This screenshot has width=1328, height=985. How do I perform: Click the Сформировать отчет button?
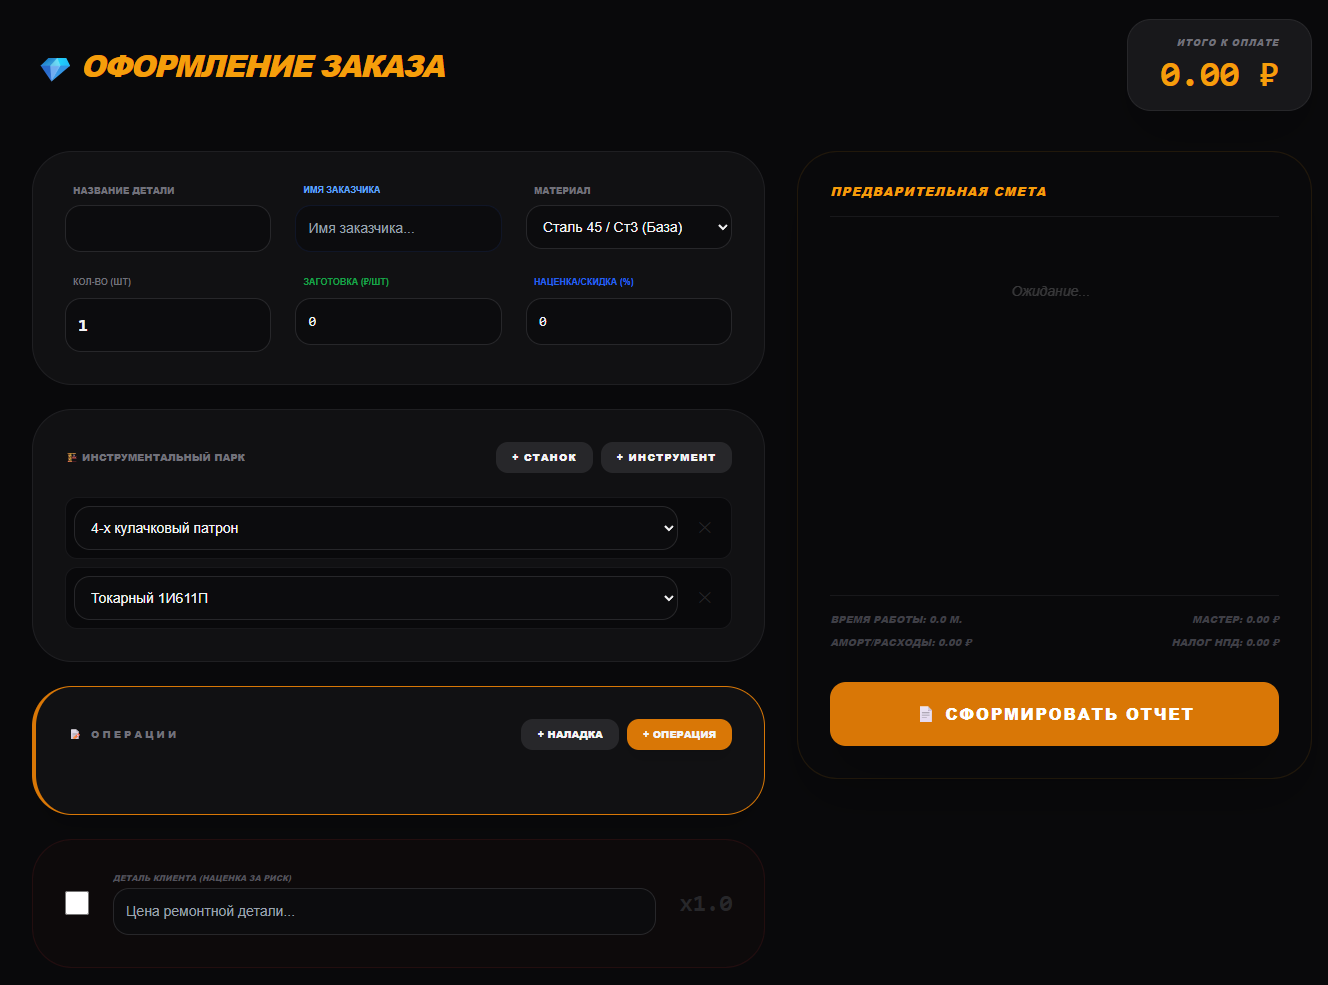[1054, 713]
